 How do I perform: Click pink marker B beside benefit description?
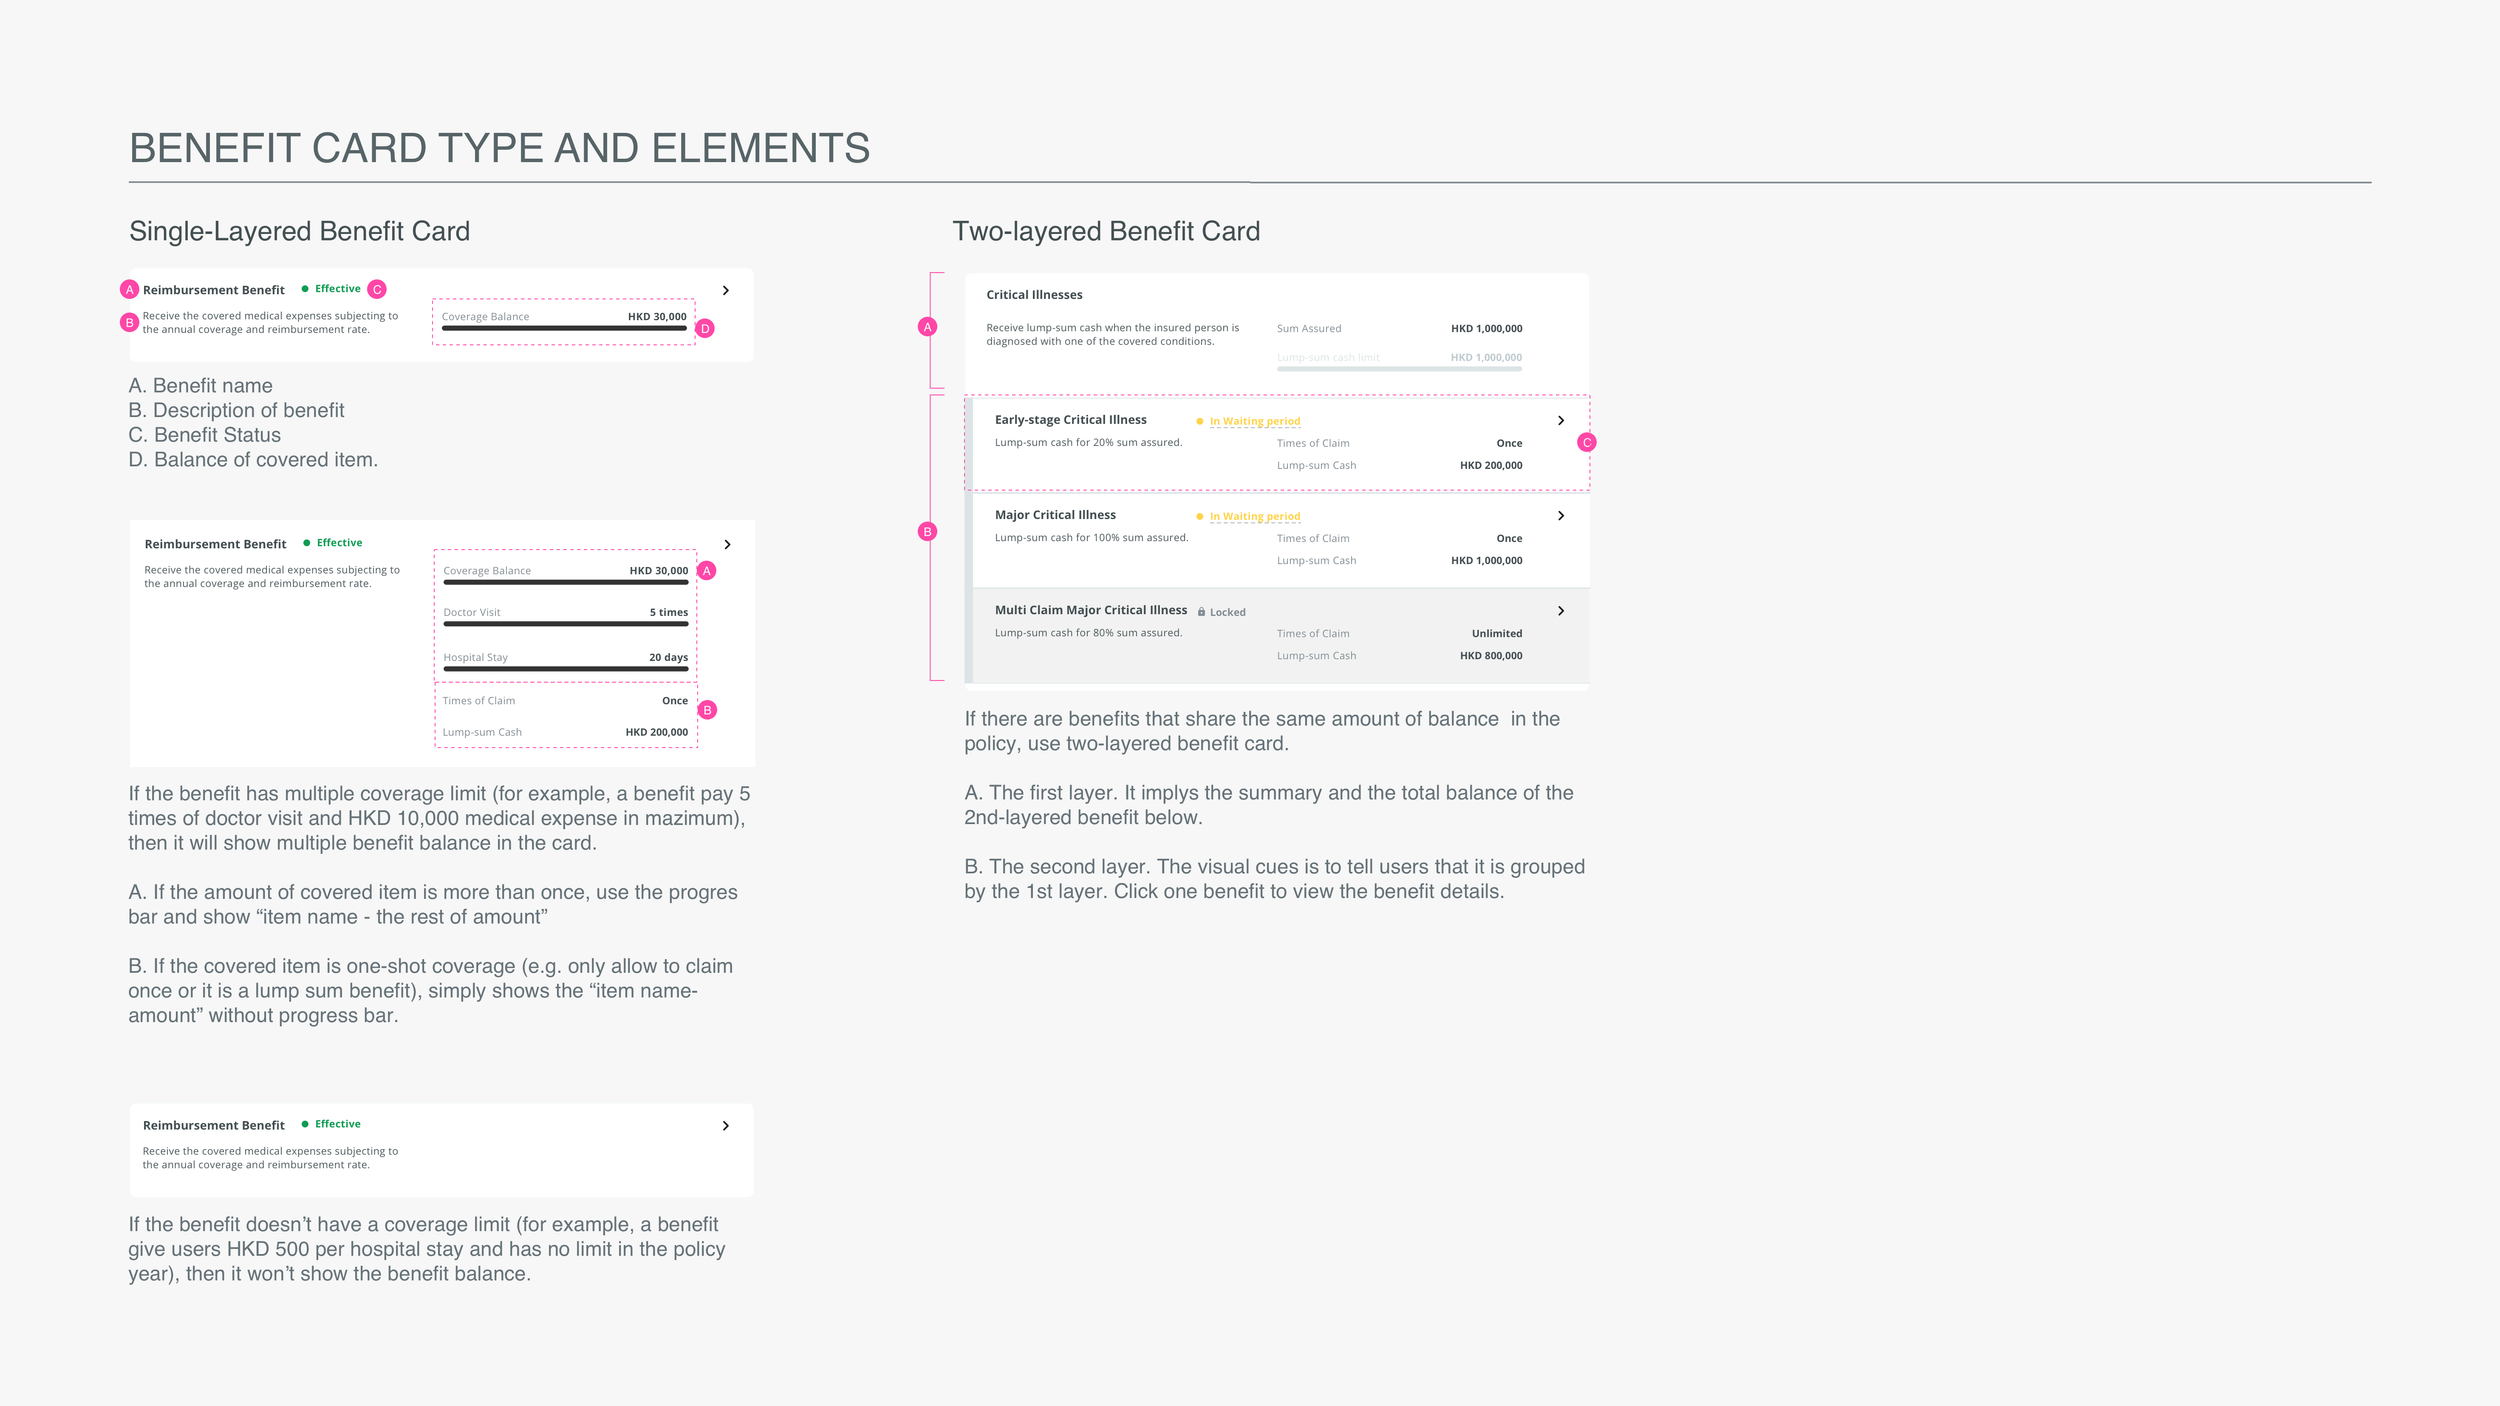click(x=129, y=322)
